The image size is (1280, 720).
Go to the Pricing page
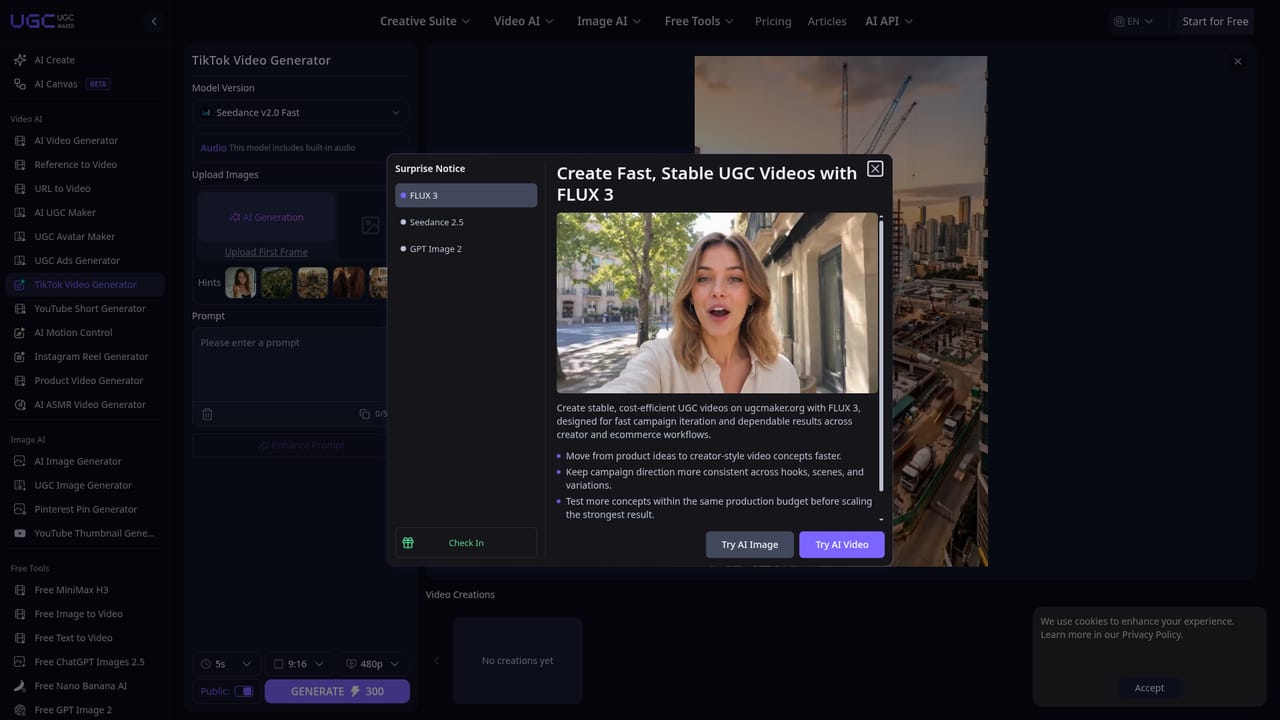pos(773,21)
